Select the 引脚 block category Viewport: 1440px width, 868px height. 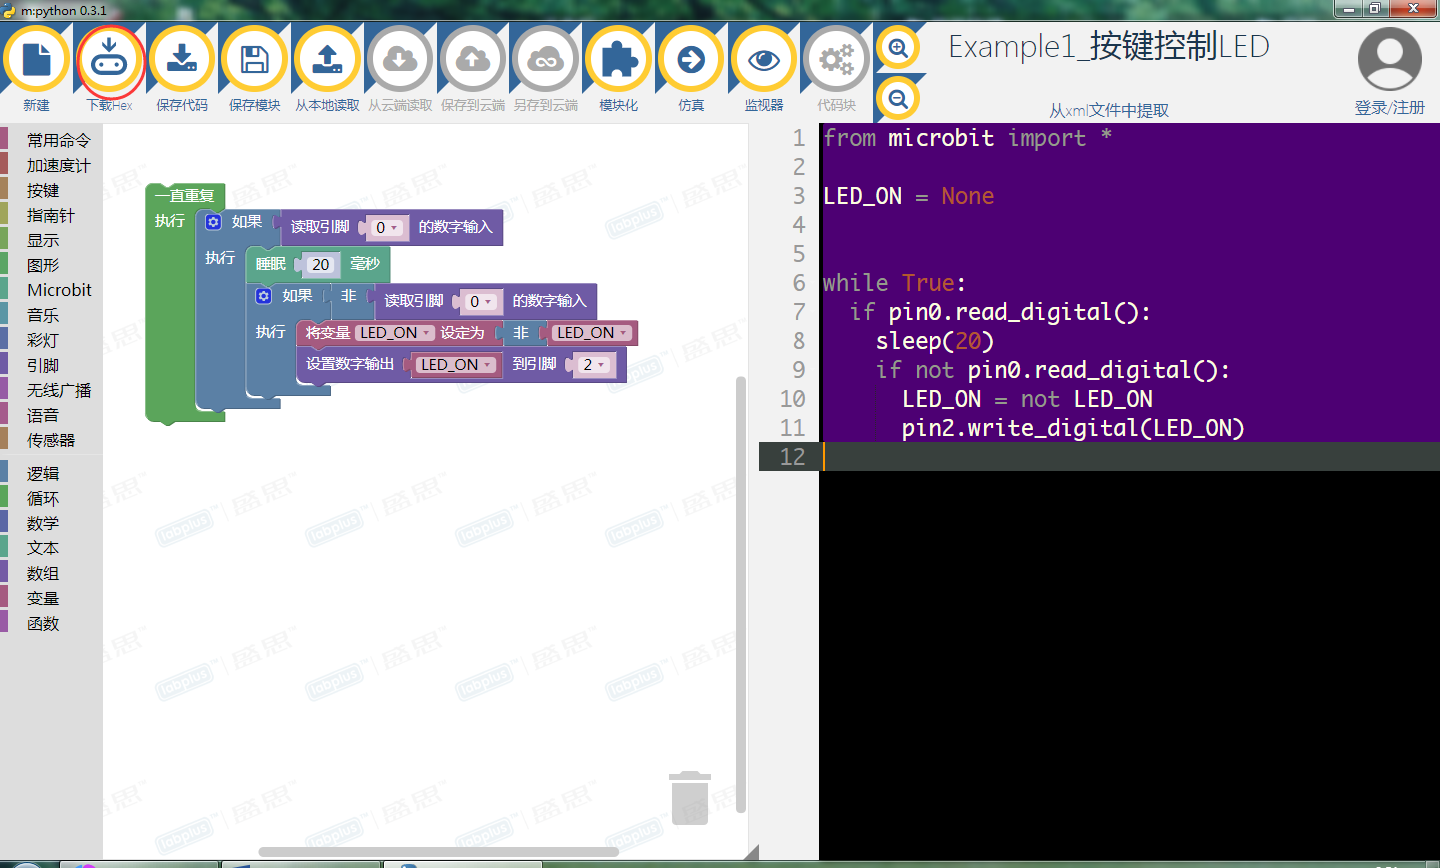(42, 364)
